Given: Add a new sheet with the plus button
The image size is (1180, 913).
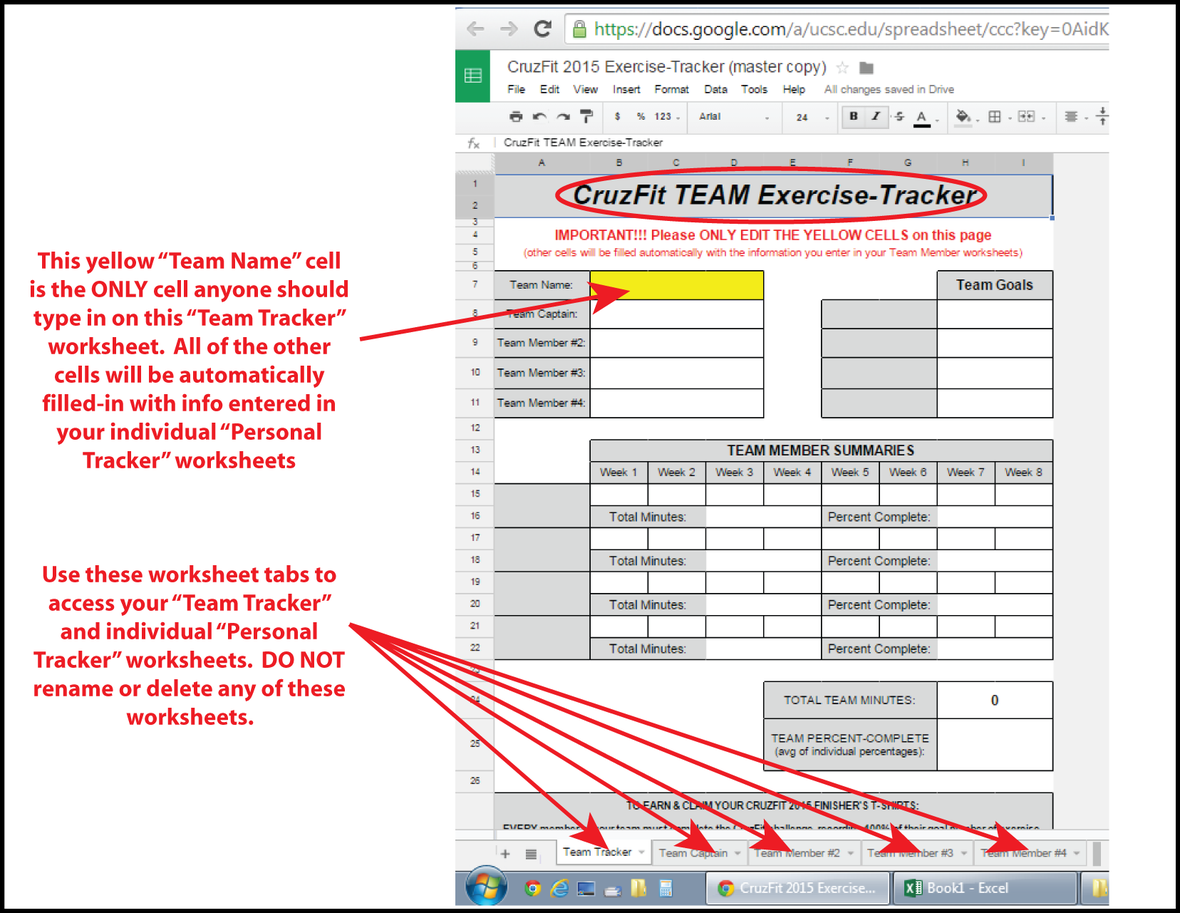Looking at the screenshot, I should 505,854.
